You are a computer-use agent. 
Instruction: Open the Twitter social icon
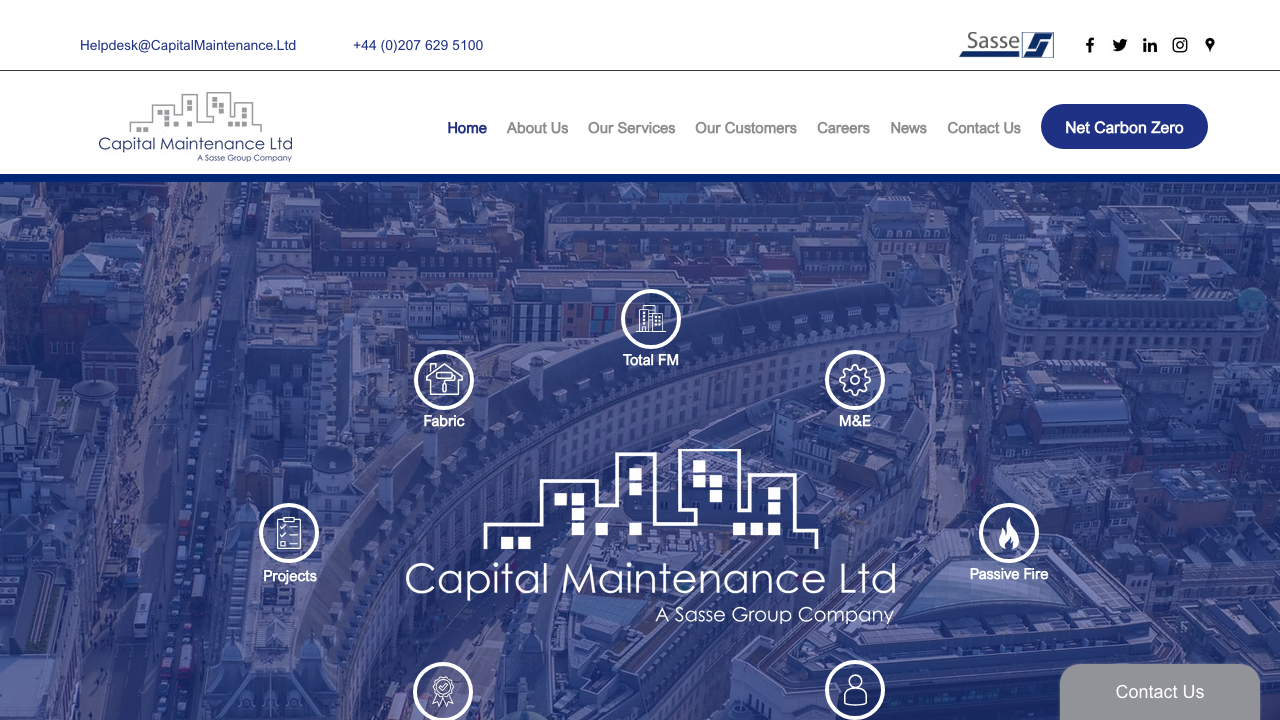pyautogui.click(x=1120, y=45)
